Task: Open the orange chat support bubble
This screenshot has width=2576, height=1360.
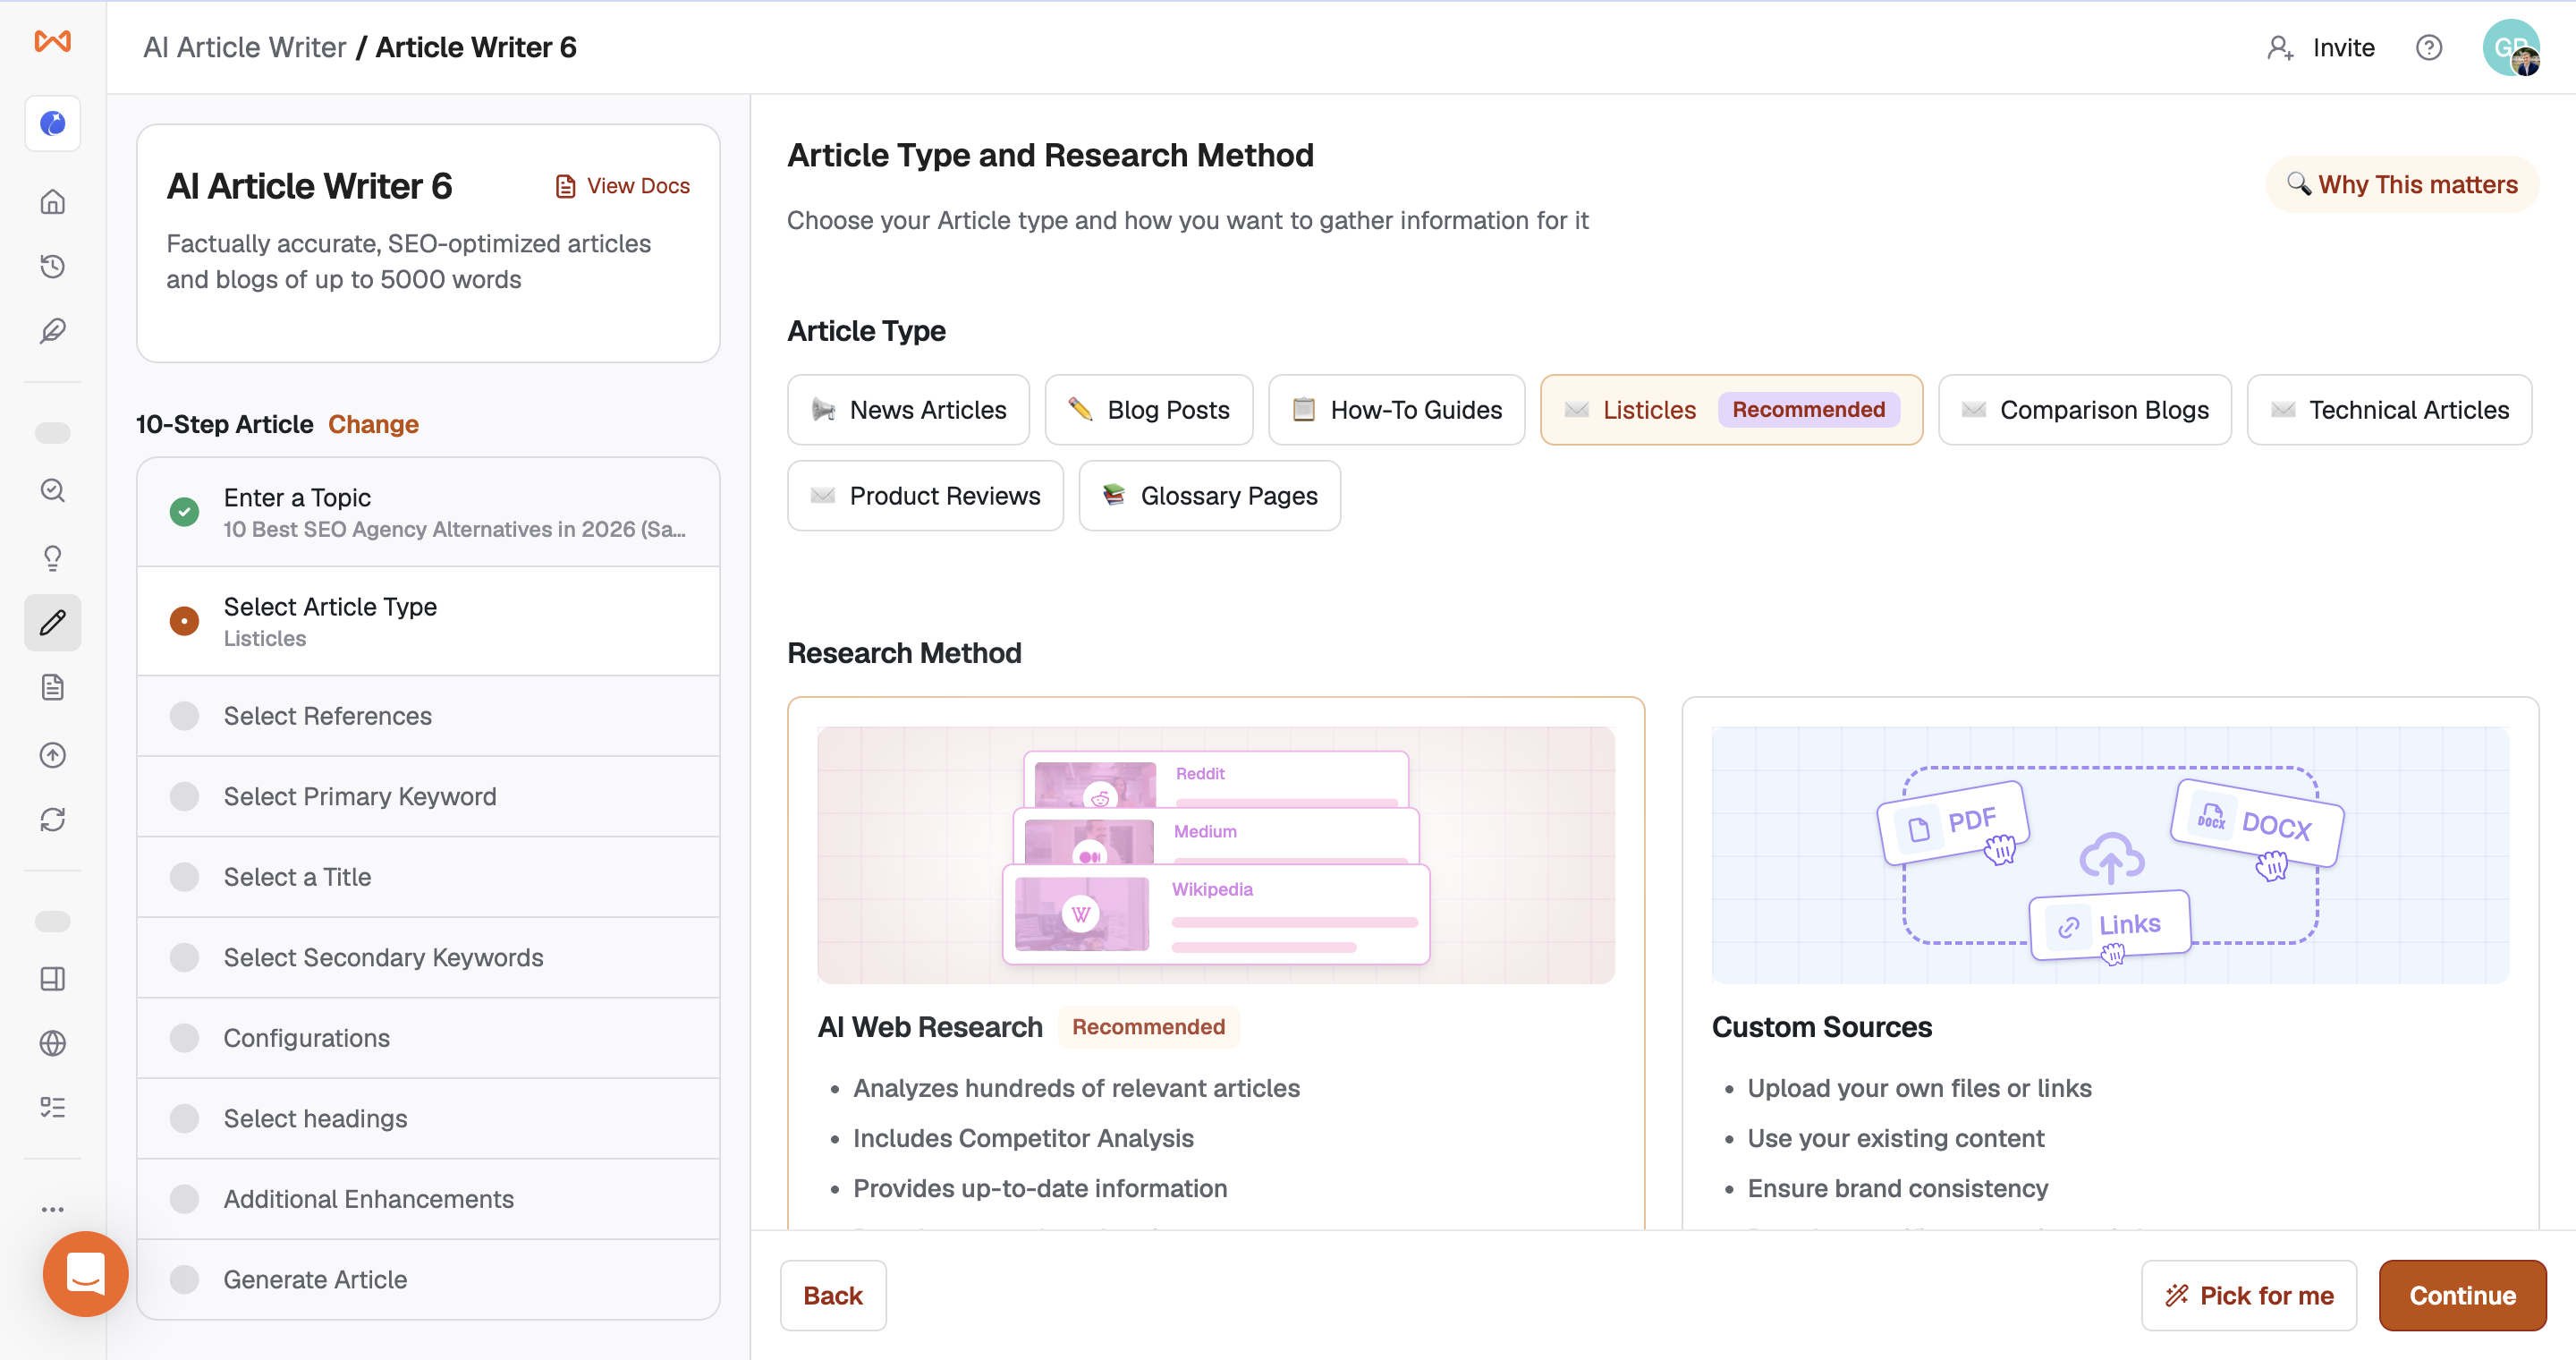Action: (85, 1273)
